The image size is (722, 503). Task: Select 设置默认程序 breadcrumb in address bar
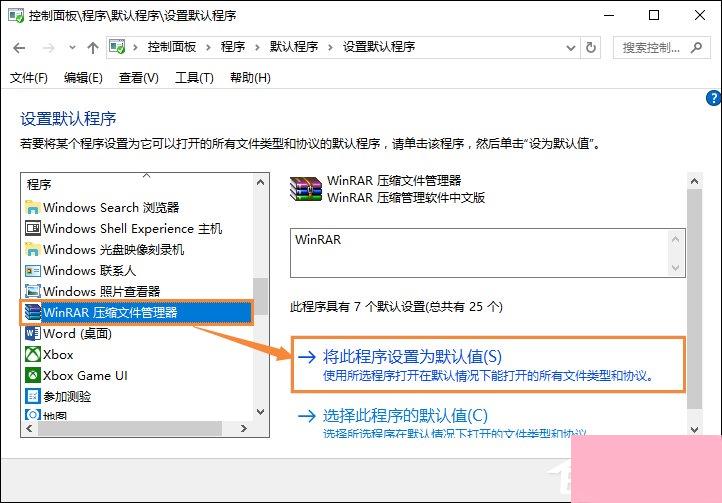(x=379, y=47)
